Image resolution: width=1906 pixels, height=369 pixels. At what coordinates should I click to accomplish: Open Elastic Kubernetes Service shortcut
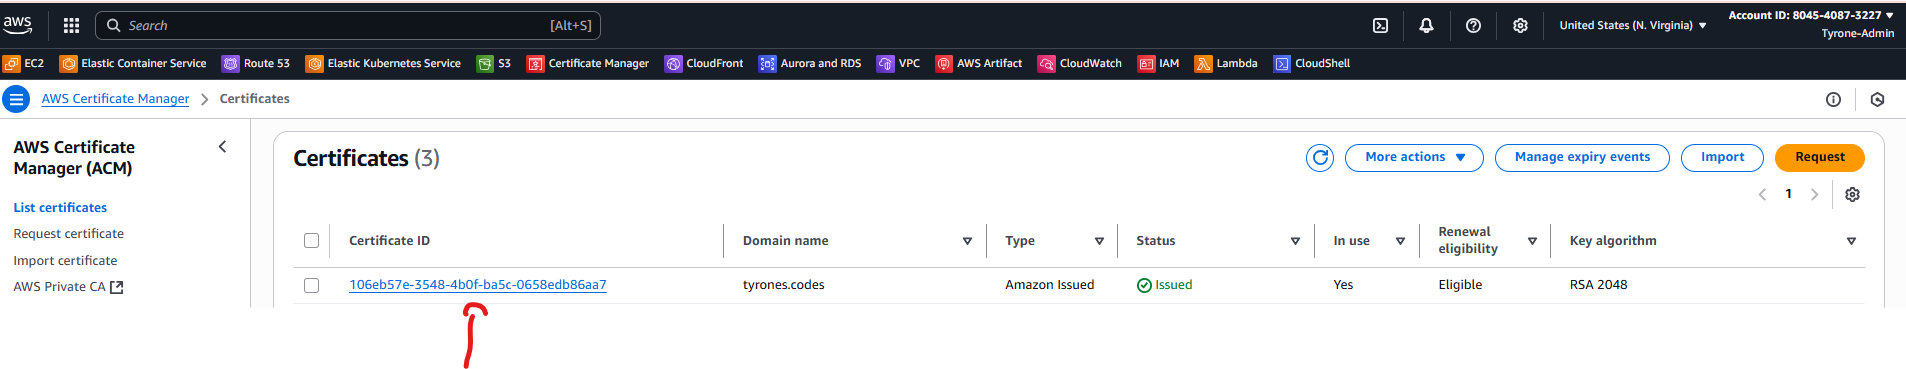click(x=383, y=63)
